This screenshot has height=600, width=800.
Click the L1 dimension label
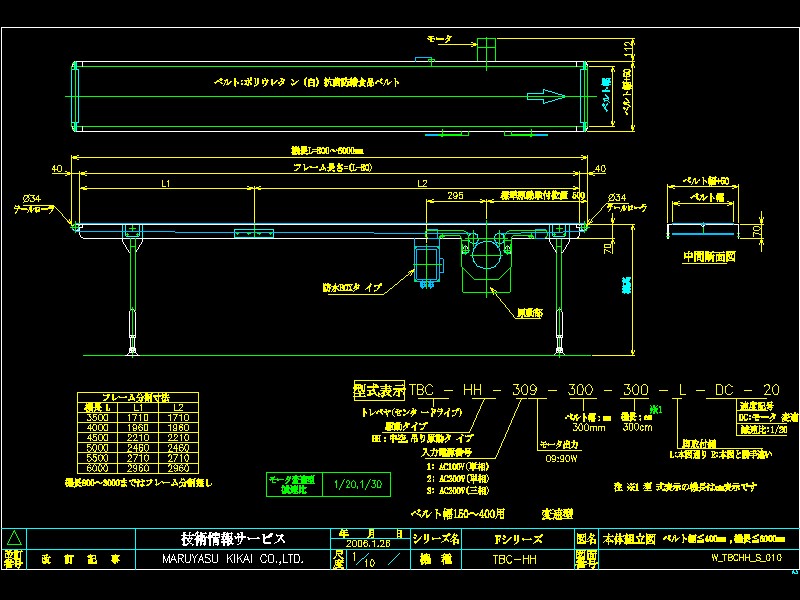166,183
